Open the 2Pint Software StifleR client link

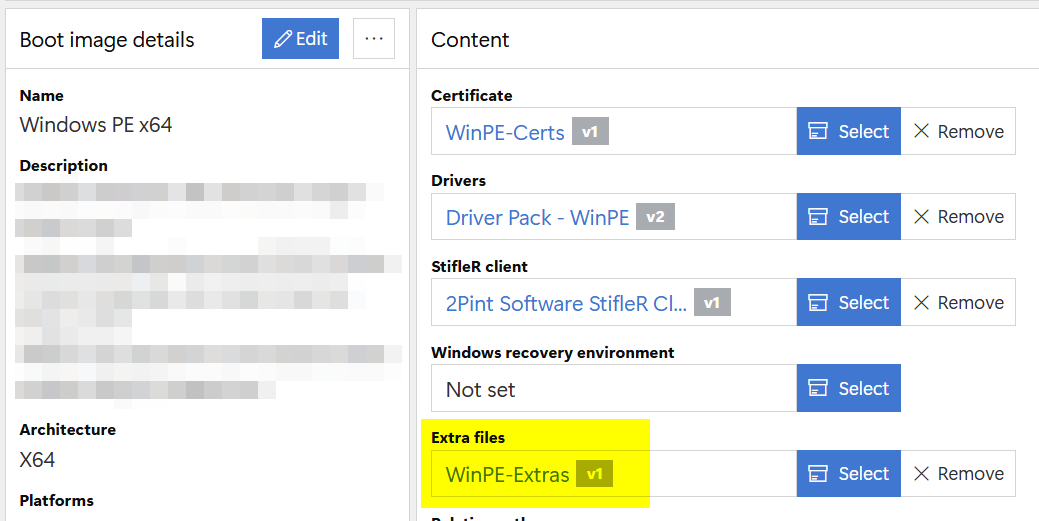pyautogui.click(x=566, y=303)
